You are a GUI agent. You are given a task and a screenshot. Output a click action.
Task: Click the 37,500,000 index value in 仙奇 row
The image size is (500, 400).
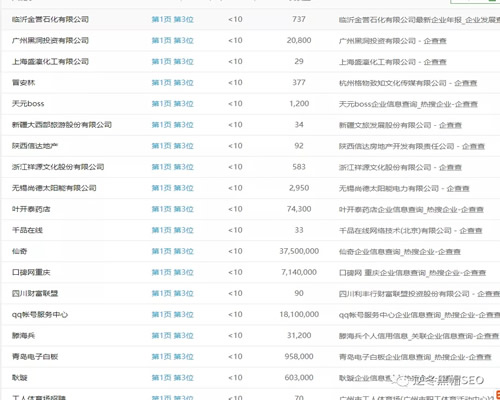point(299,251)
